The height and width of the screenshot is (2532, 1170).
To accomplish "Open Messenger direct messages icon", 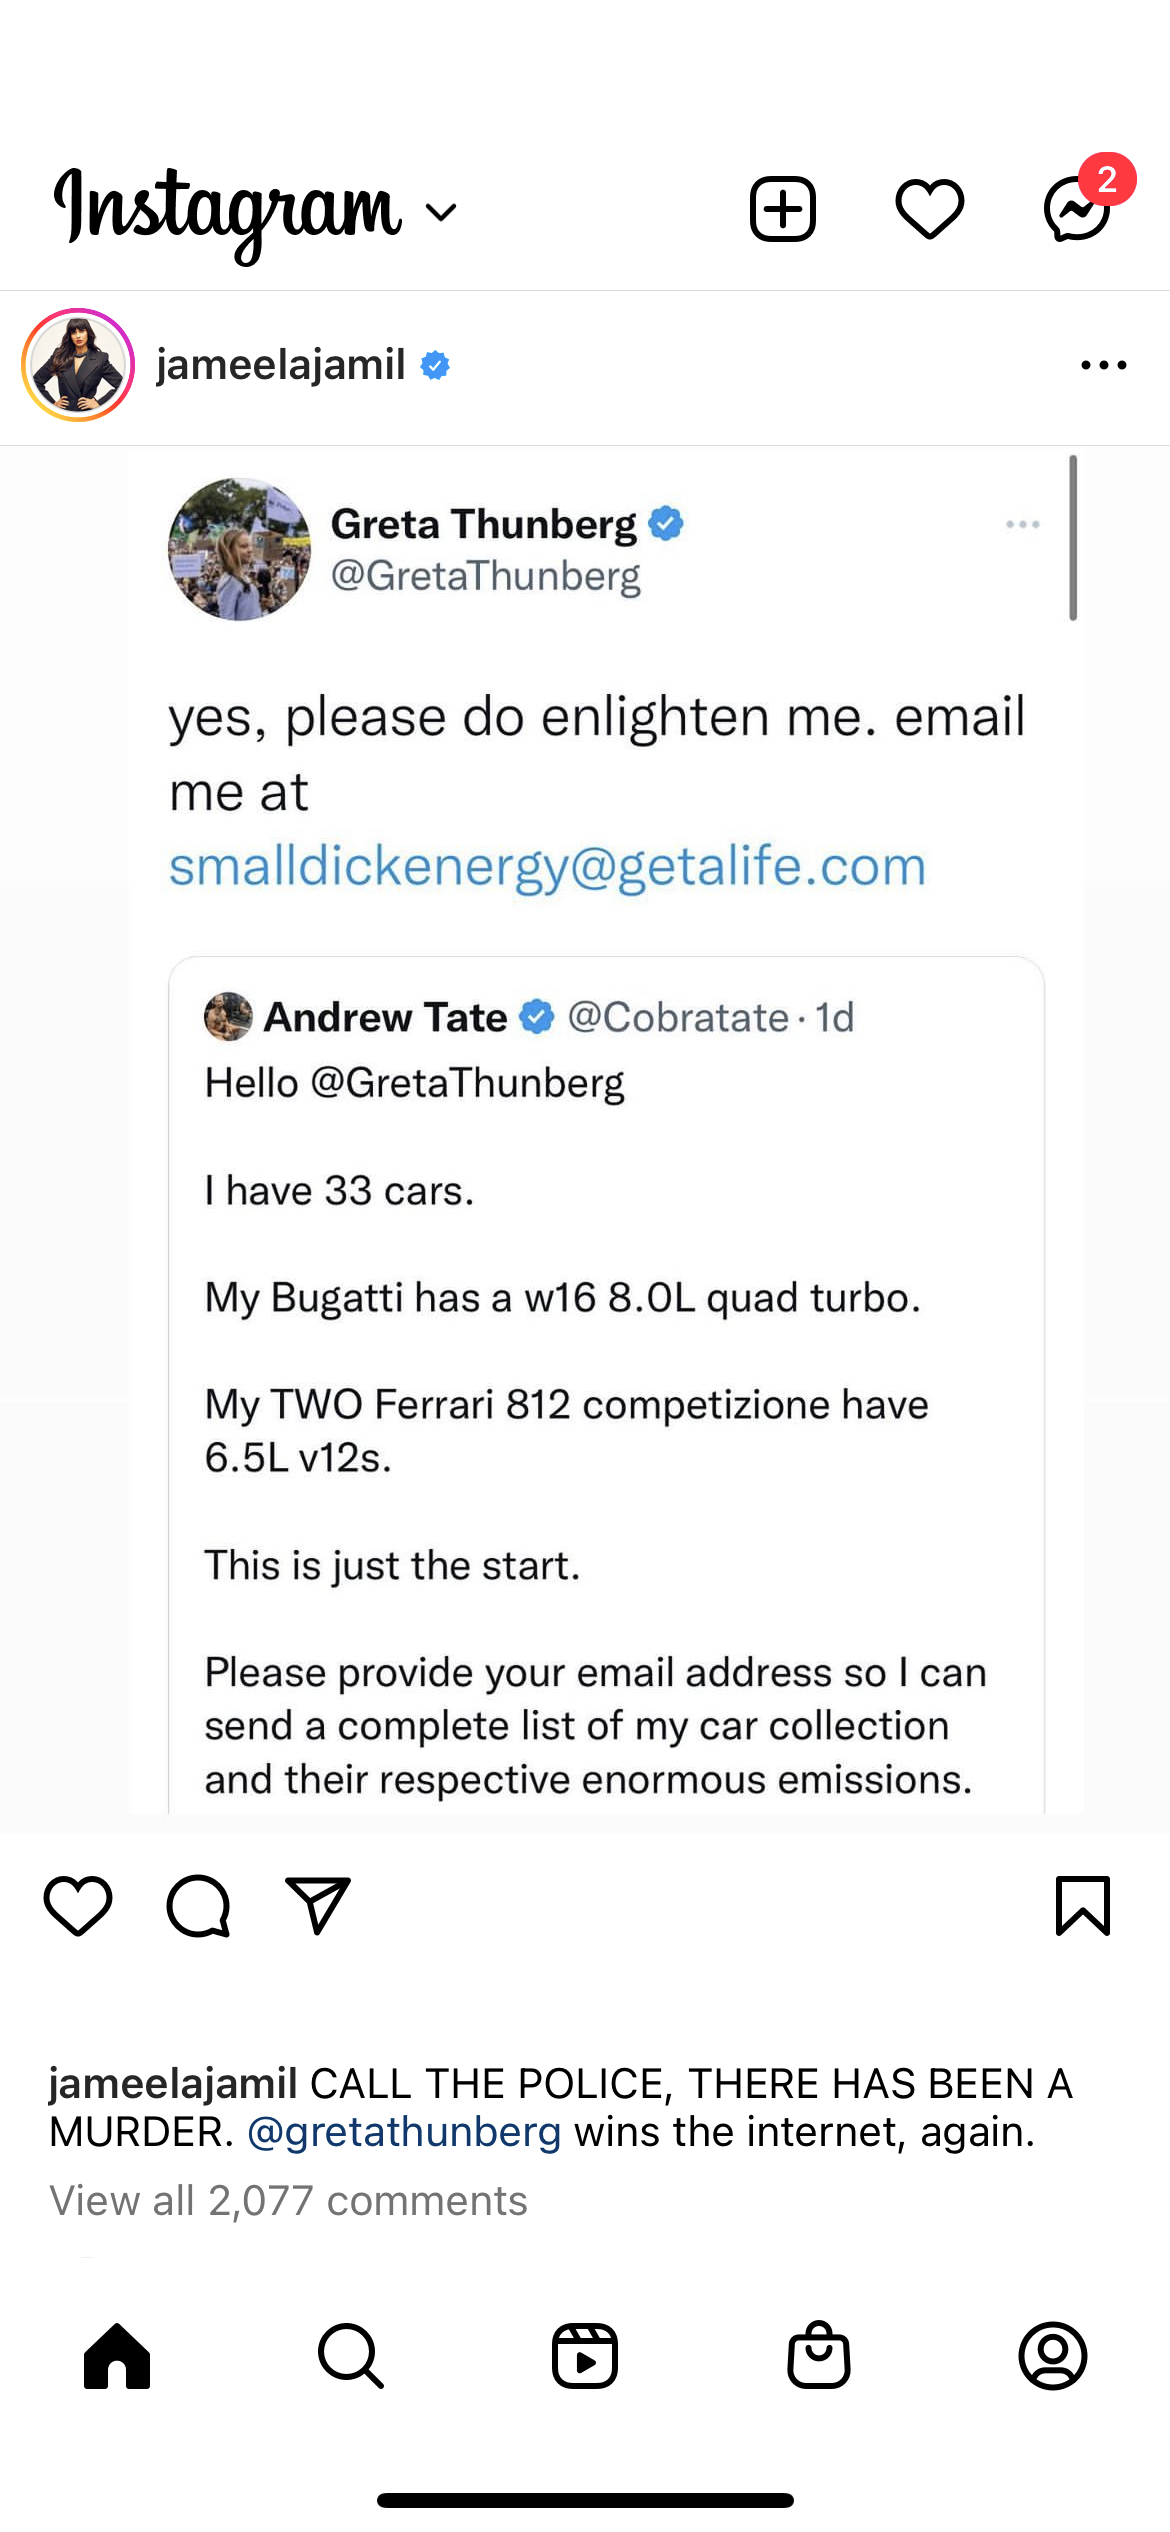I will [1077, 210].
